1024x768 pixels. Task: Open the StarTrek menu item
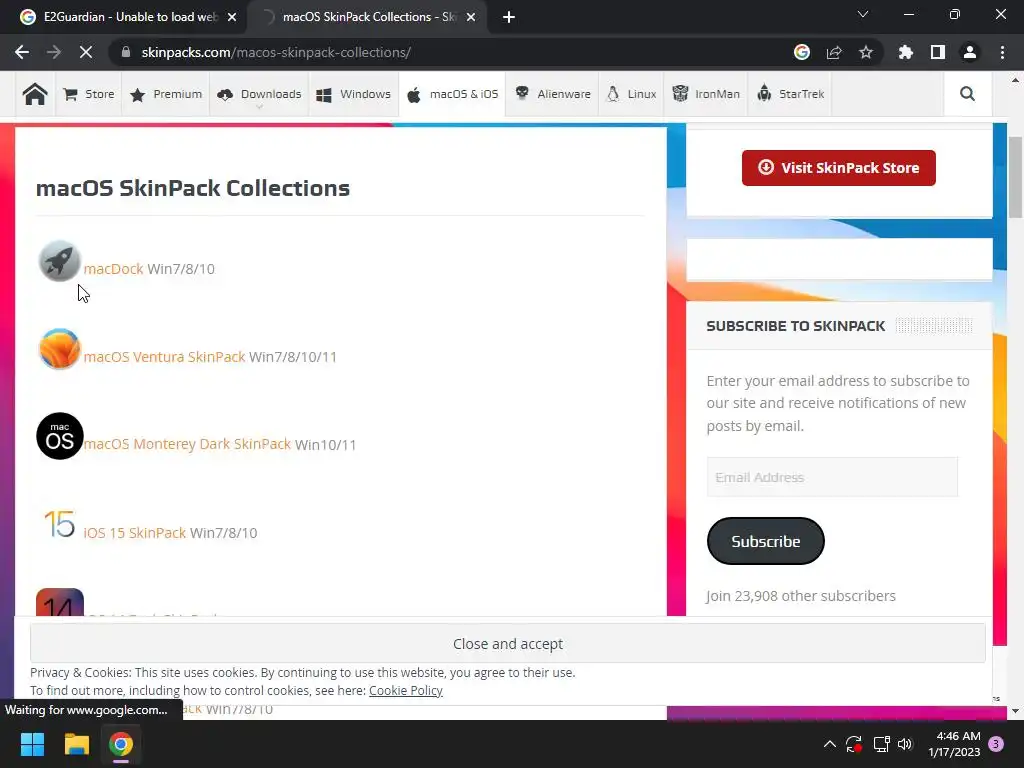point(790,94)
